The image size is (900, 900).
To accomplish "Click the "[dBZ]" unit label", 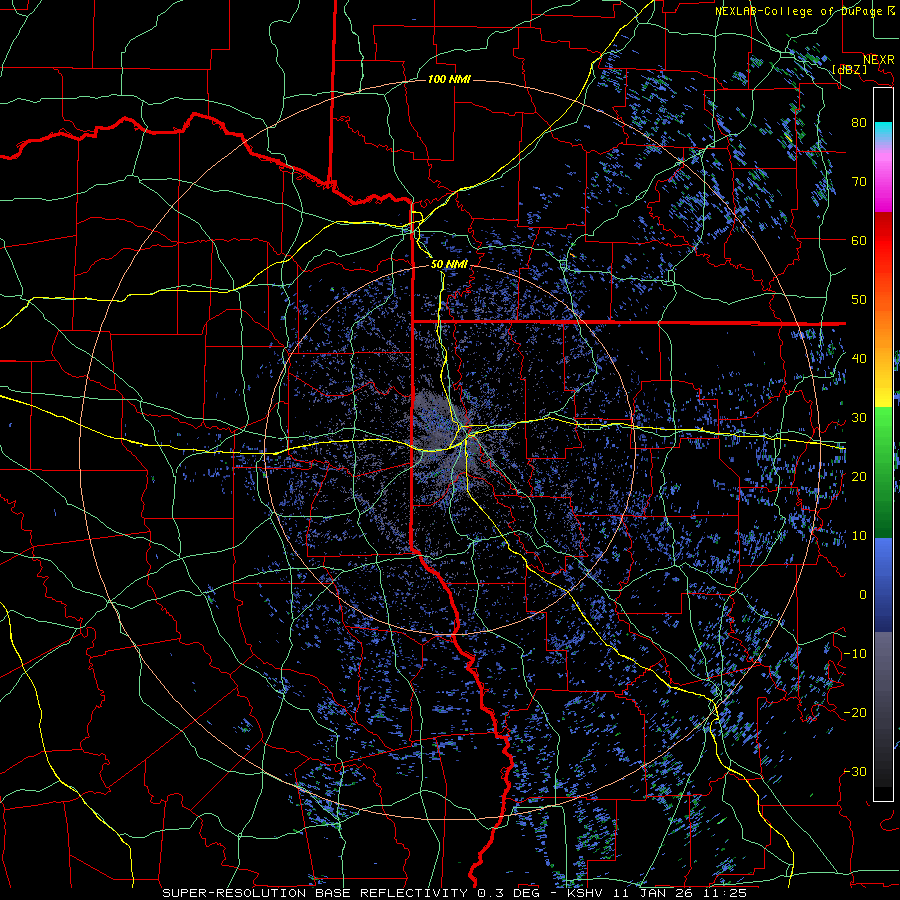I will 849,69.
